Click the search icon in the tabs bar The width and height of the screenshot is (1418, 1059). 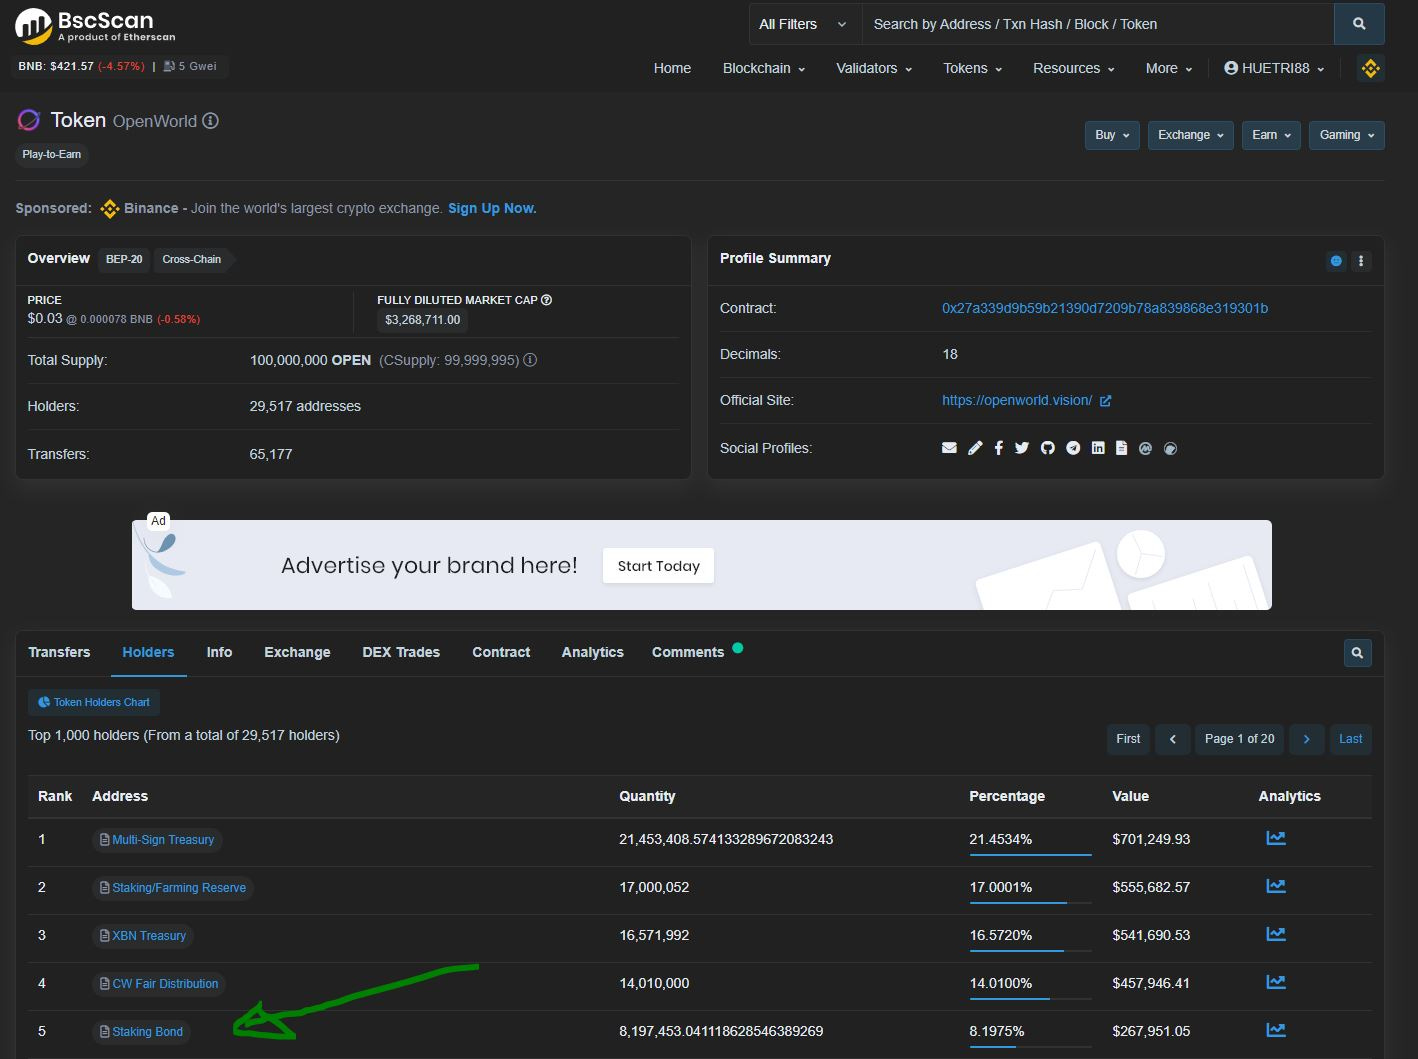1357,653
